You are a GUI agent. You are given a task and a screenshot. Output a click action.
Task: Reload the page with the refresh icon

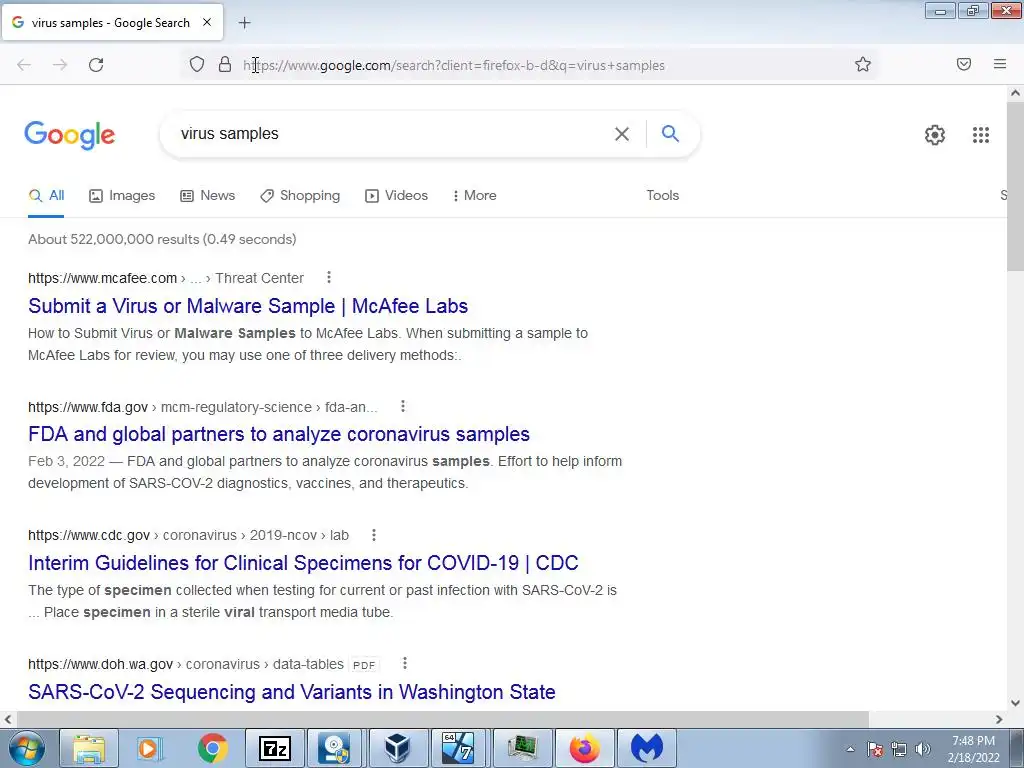tap(96, 65)
